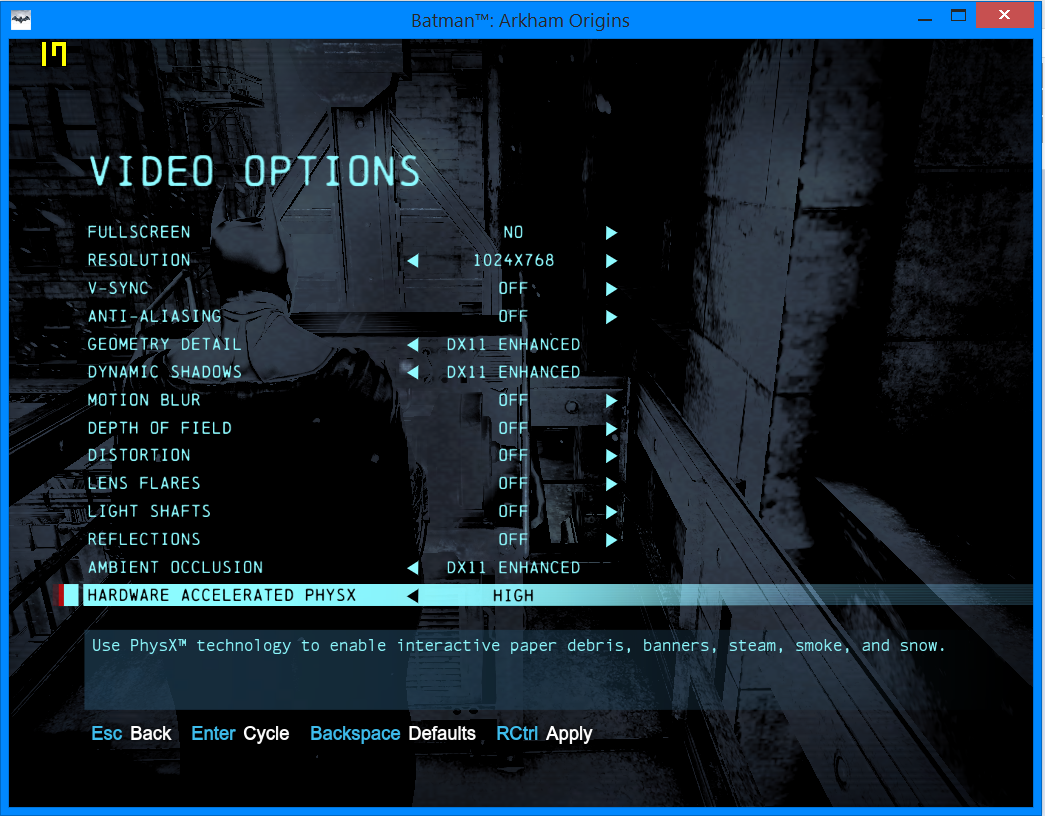Image resolution: width=1045 pixels, height=816 pixels.
Task: Change Lens Flares value with right arrow
Action: point(611,484)
